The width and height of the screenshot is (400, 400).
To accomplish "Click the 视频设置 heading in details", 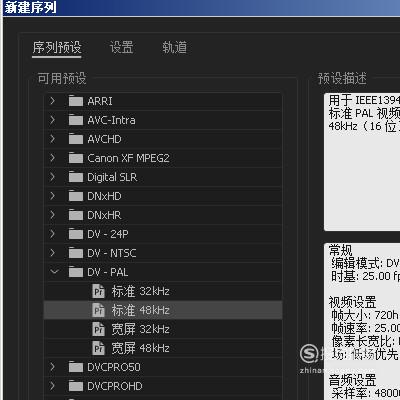I will tap(352, 302).
